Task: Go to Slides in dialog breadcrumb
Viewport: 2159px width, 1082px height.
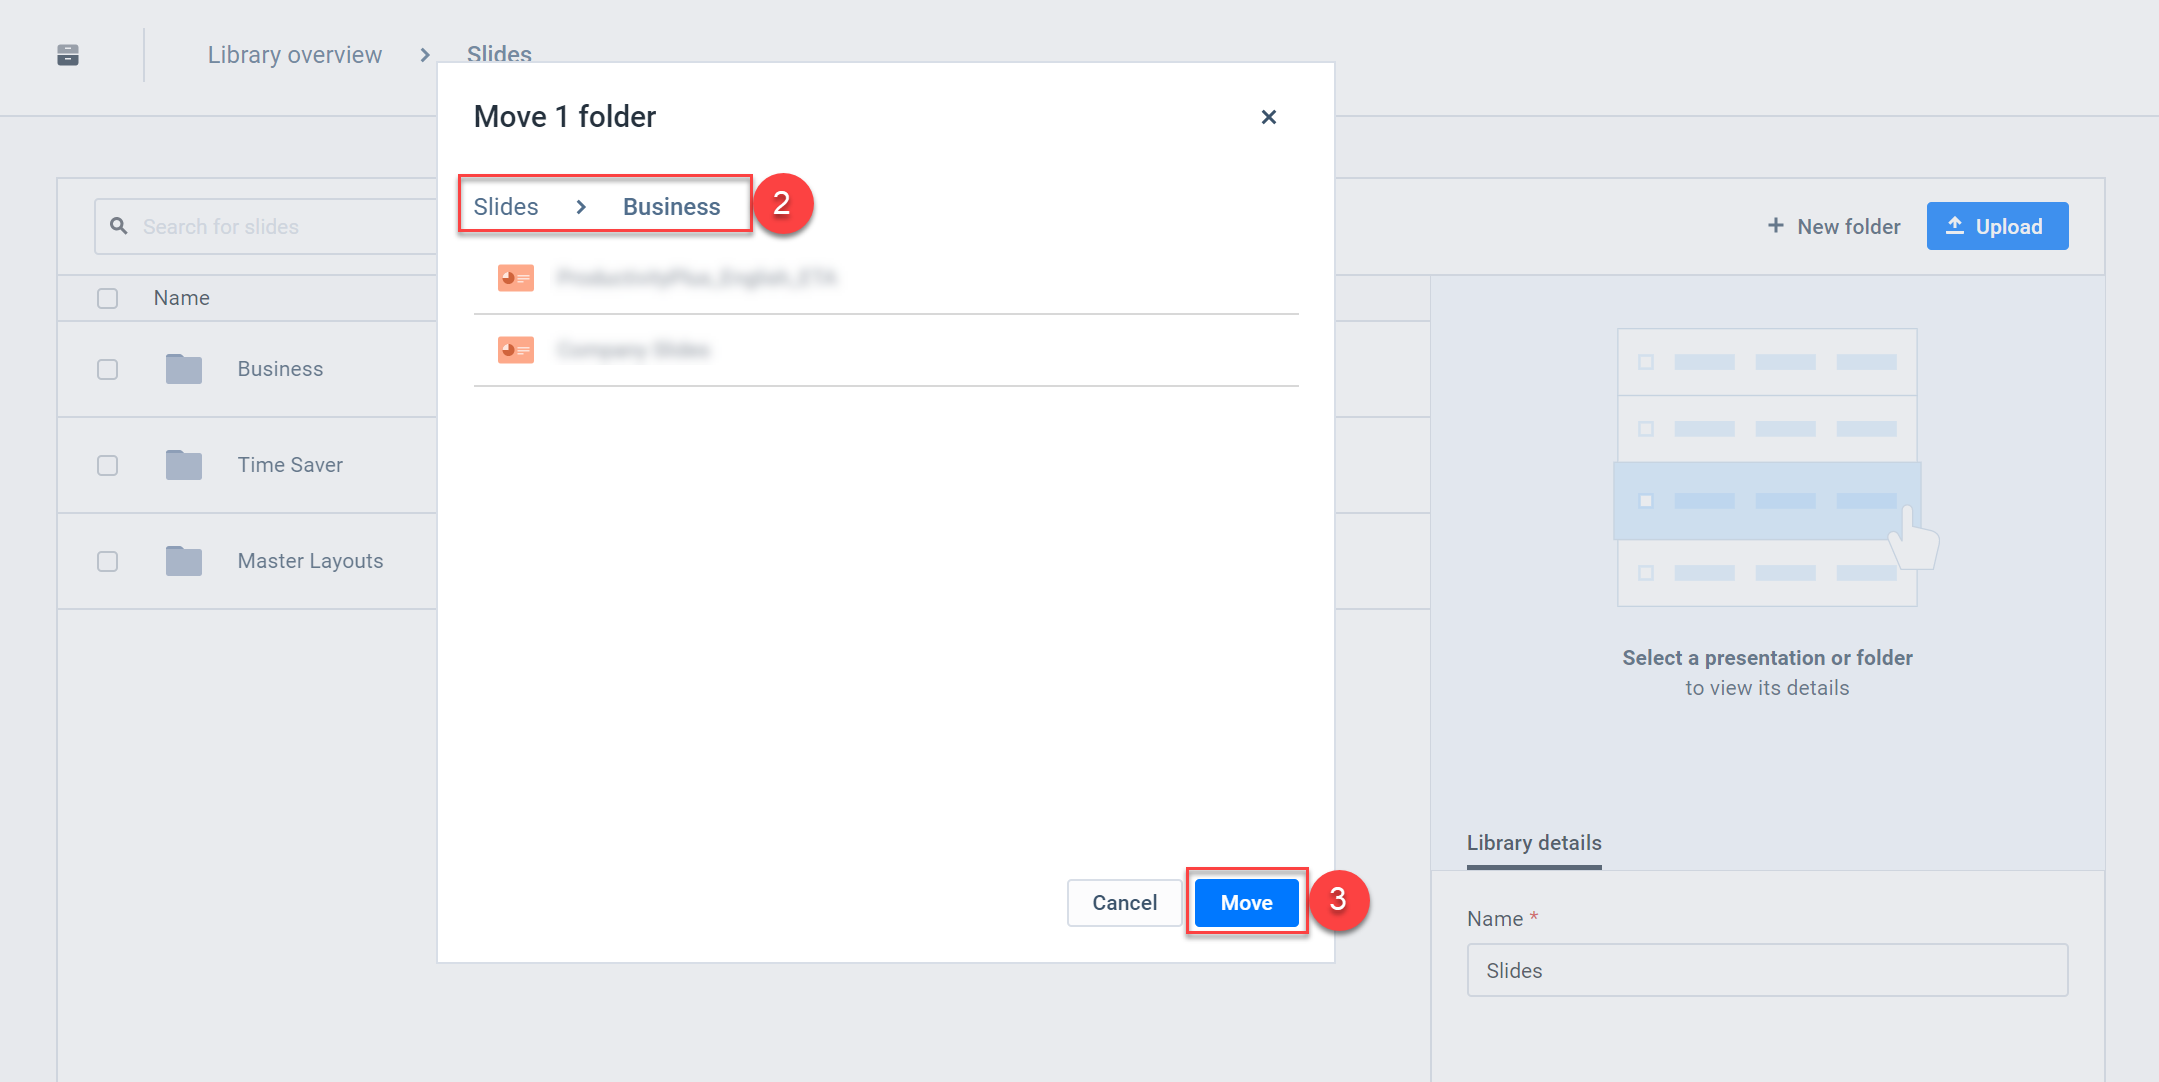Action: 506,207
